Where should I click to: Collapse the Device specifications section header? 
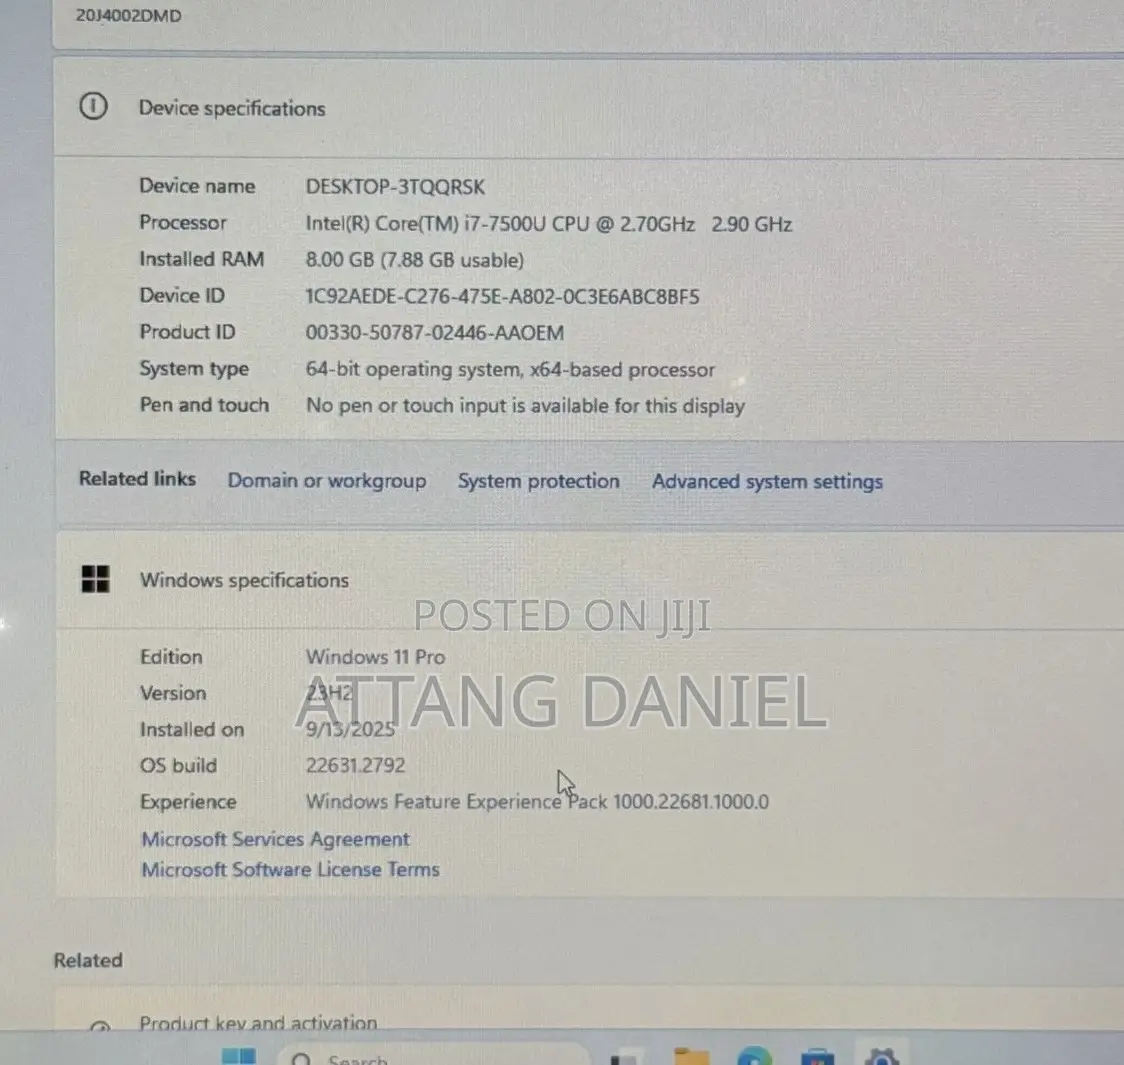click(x=589, y=108)
